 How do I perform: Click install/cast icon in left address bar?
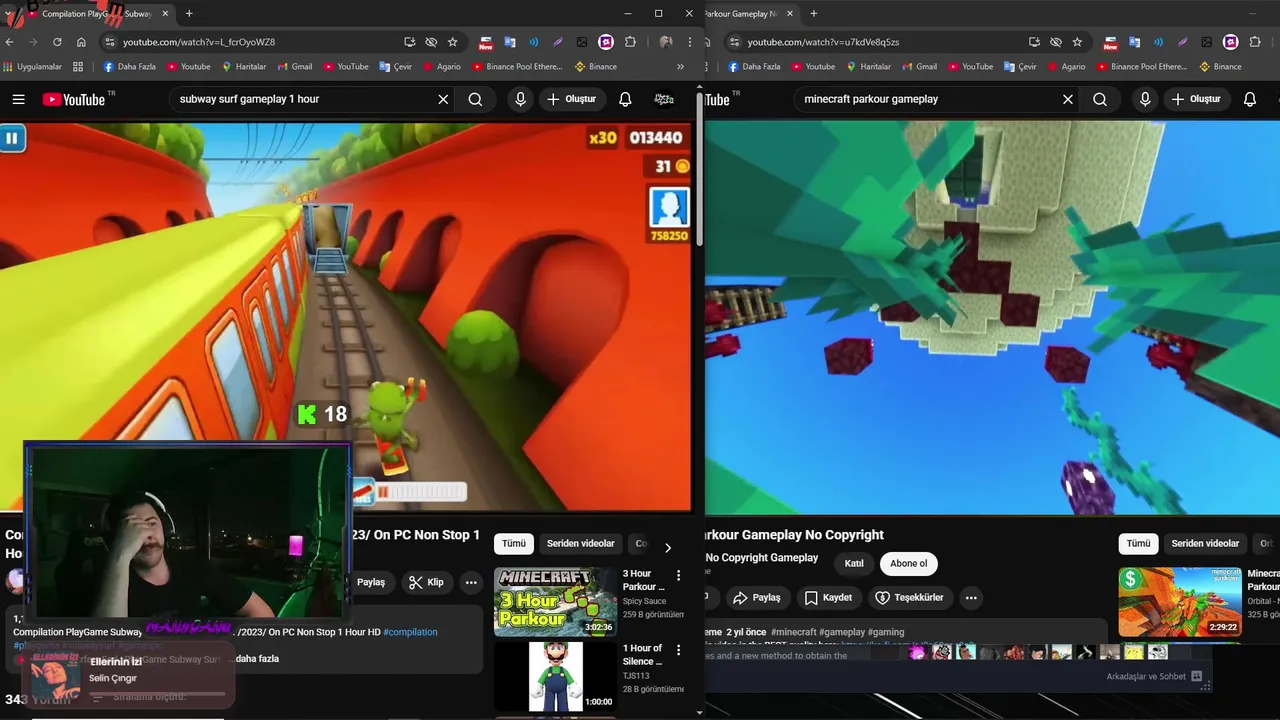pyautogui.click(x=409, y=42)
